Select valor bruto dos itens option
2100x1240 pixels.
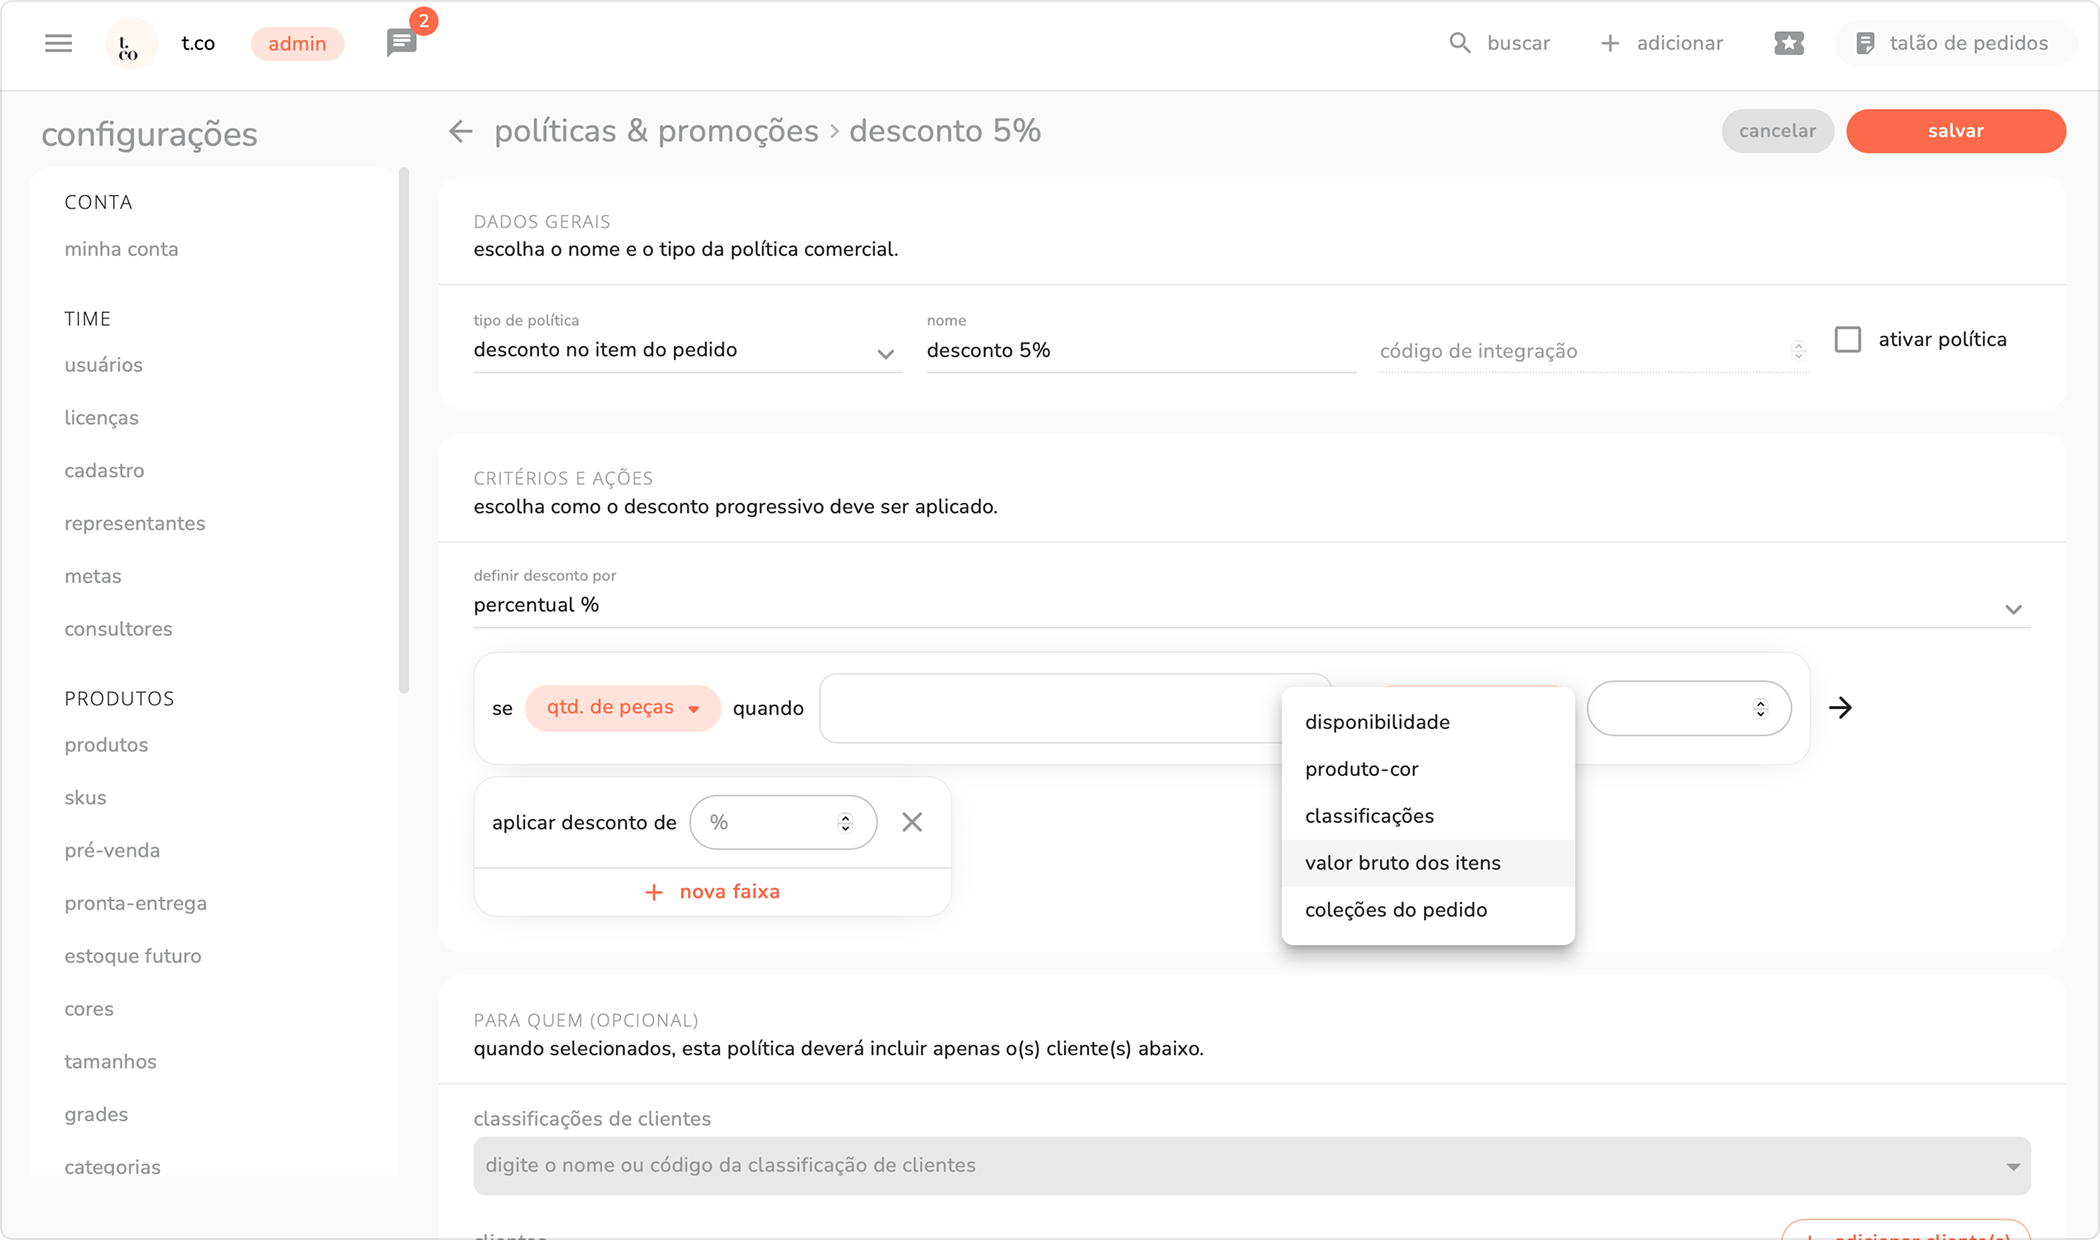1402,863
